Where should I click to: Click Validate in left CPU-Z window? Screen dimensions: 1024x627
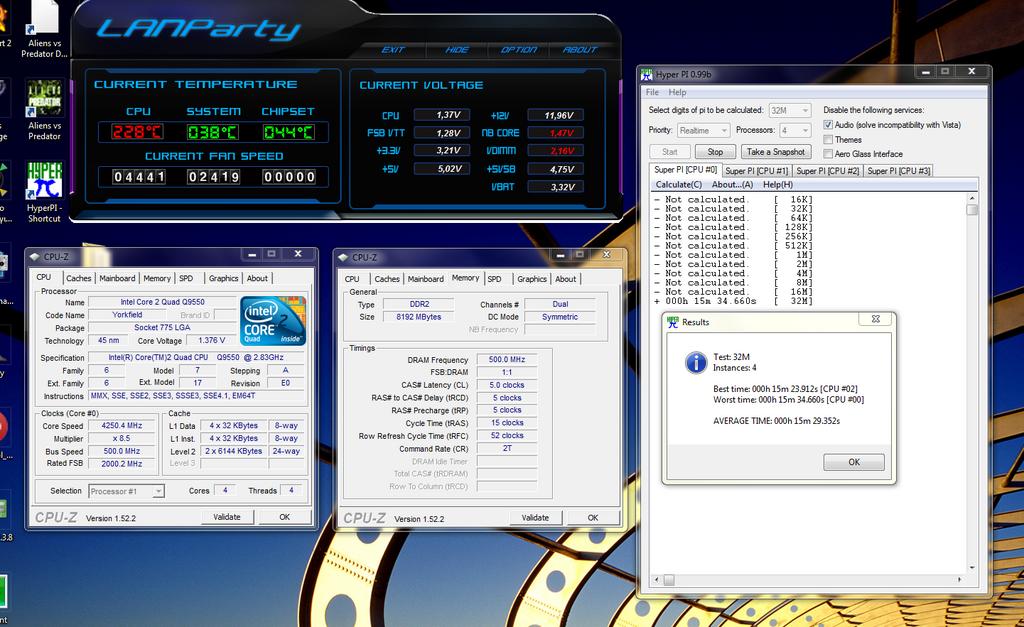pos(227,517)
